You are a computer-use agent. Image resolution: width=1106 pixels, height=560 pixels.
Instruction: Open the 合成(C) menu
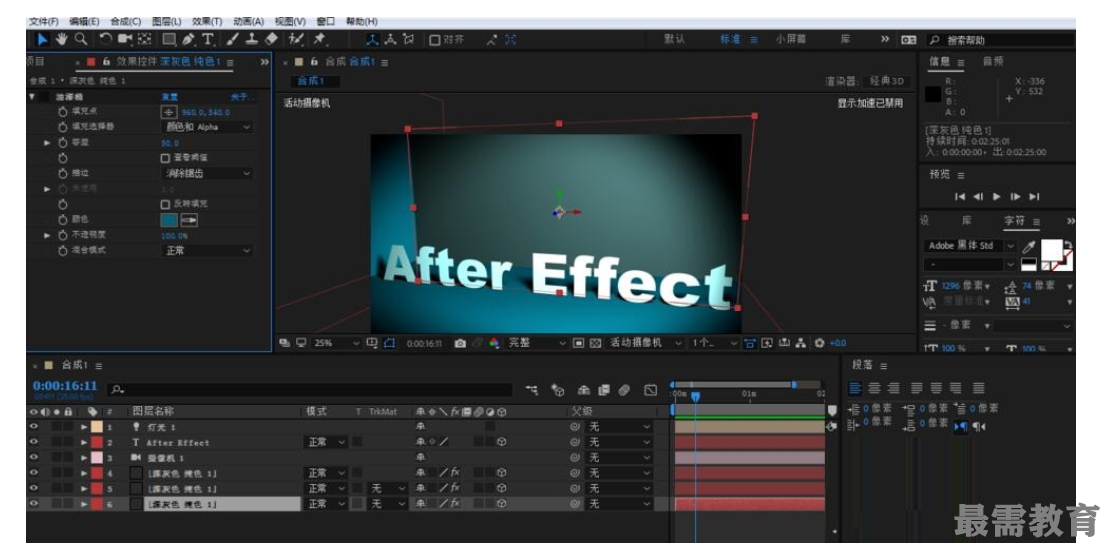(x=126, y=22)
